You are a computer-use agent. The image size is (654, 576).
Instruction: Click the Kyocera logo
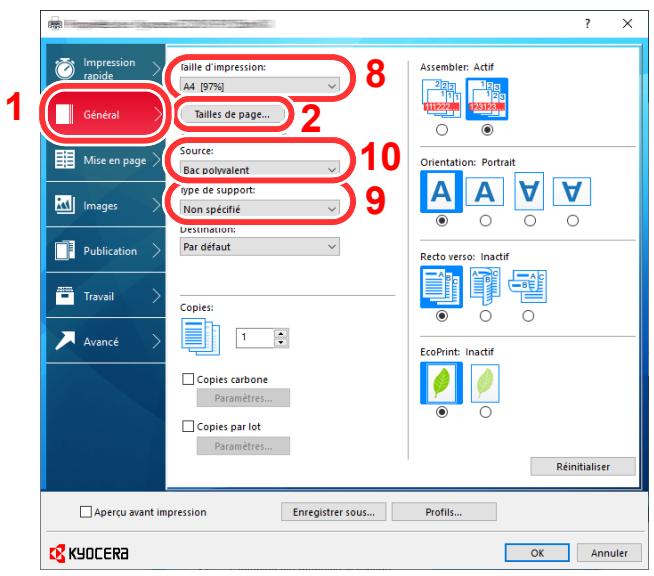click(89, 553)
